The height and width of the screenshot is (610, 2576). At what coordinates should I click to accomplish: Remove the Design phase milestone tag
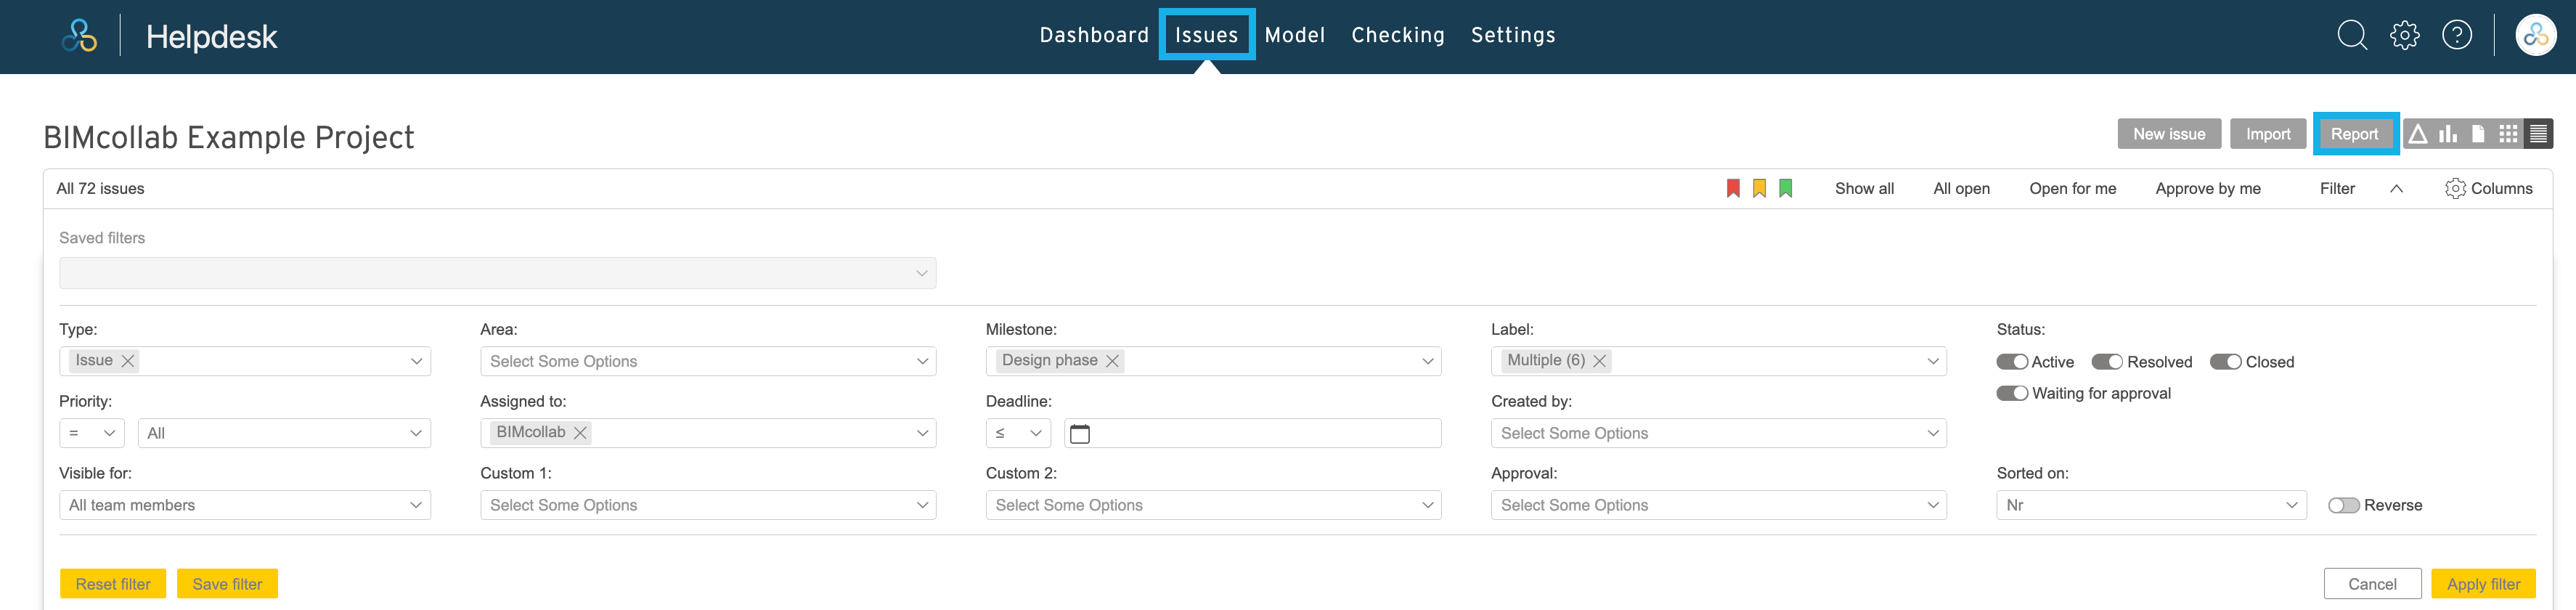[x=1112, y=361]
